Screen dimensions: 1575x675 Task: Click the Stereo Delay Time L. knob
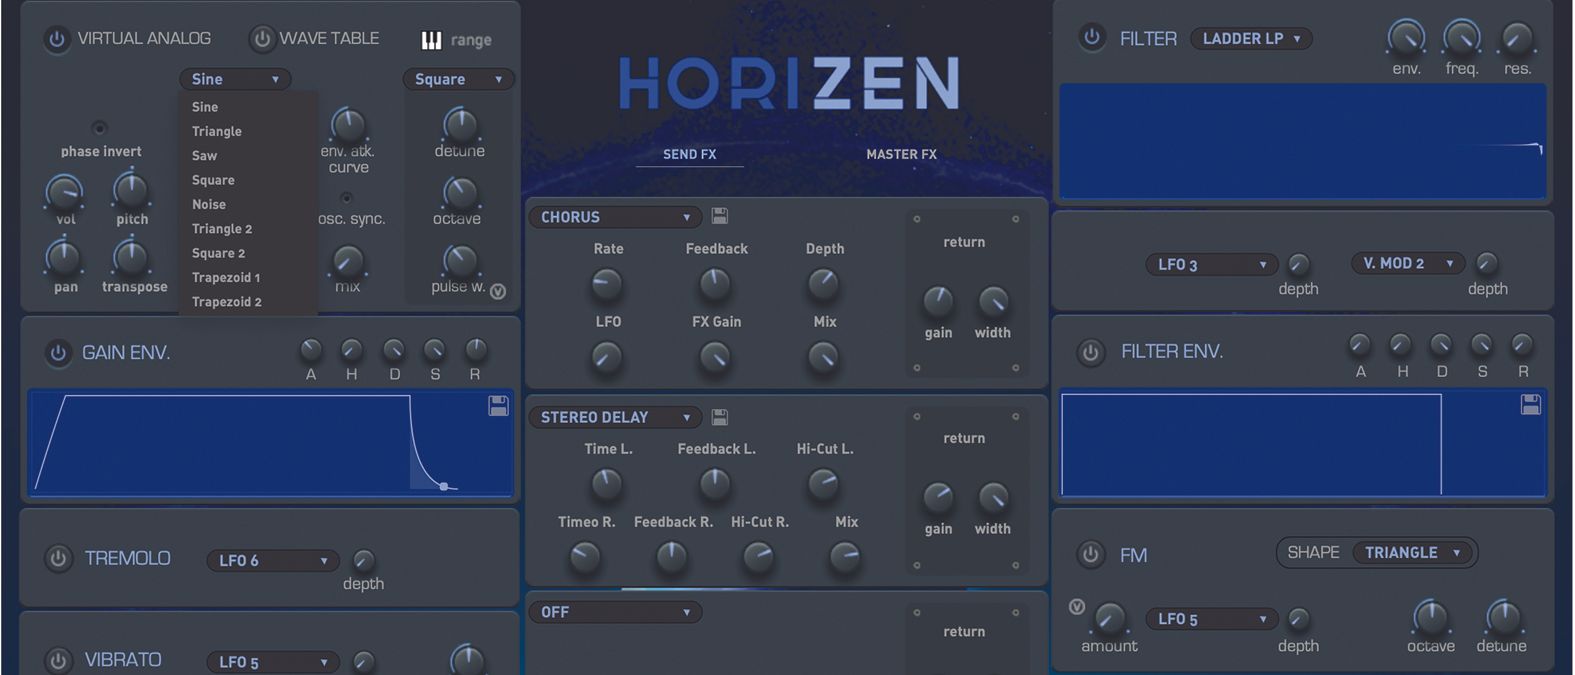606,484
